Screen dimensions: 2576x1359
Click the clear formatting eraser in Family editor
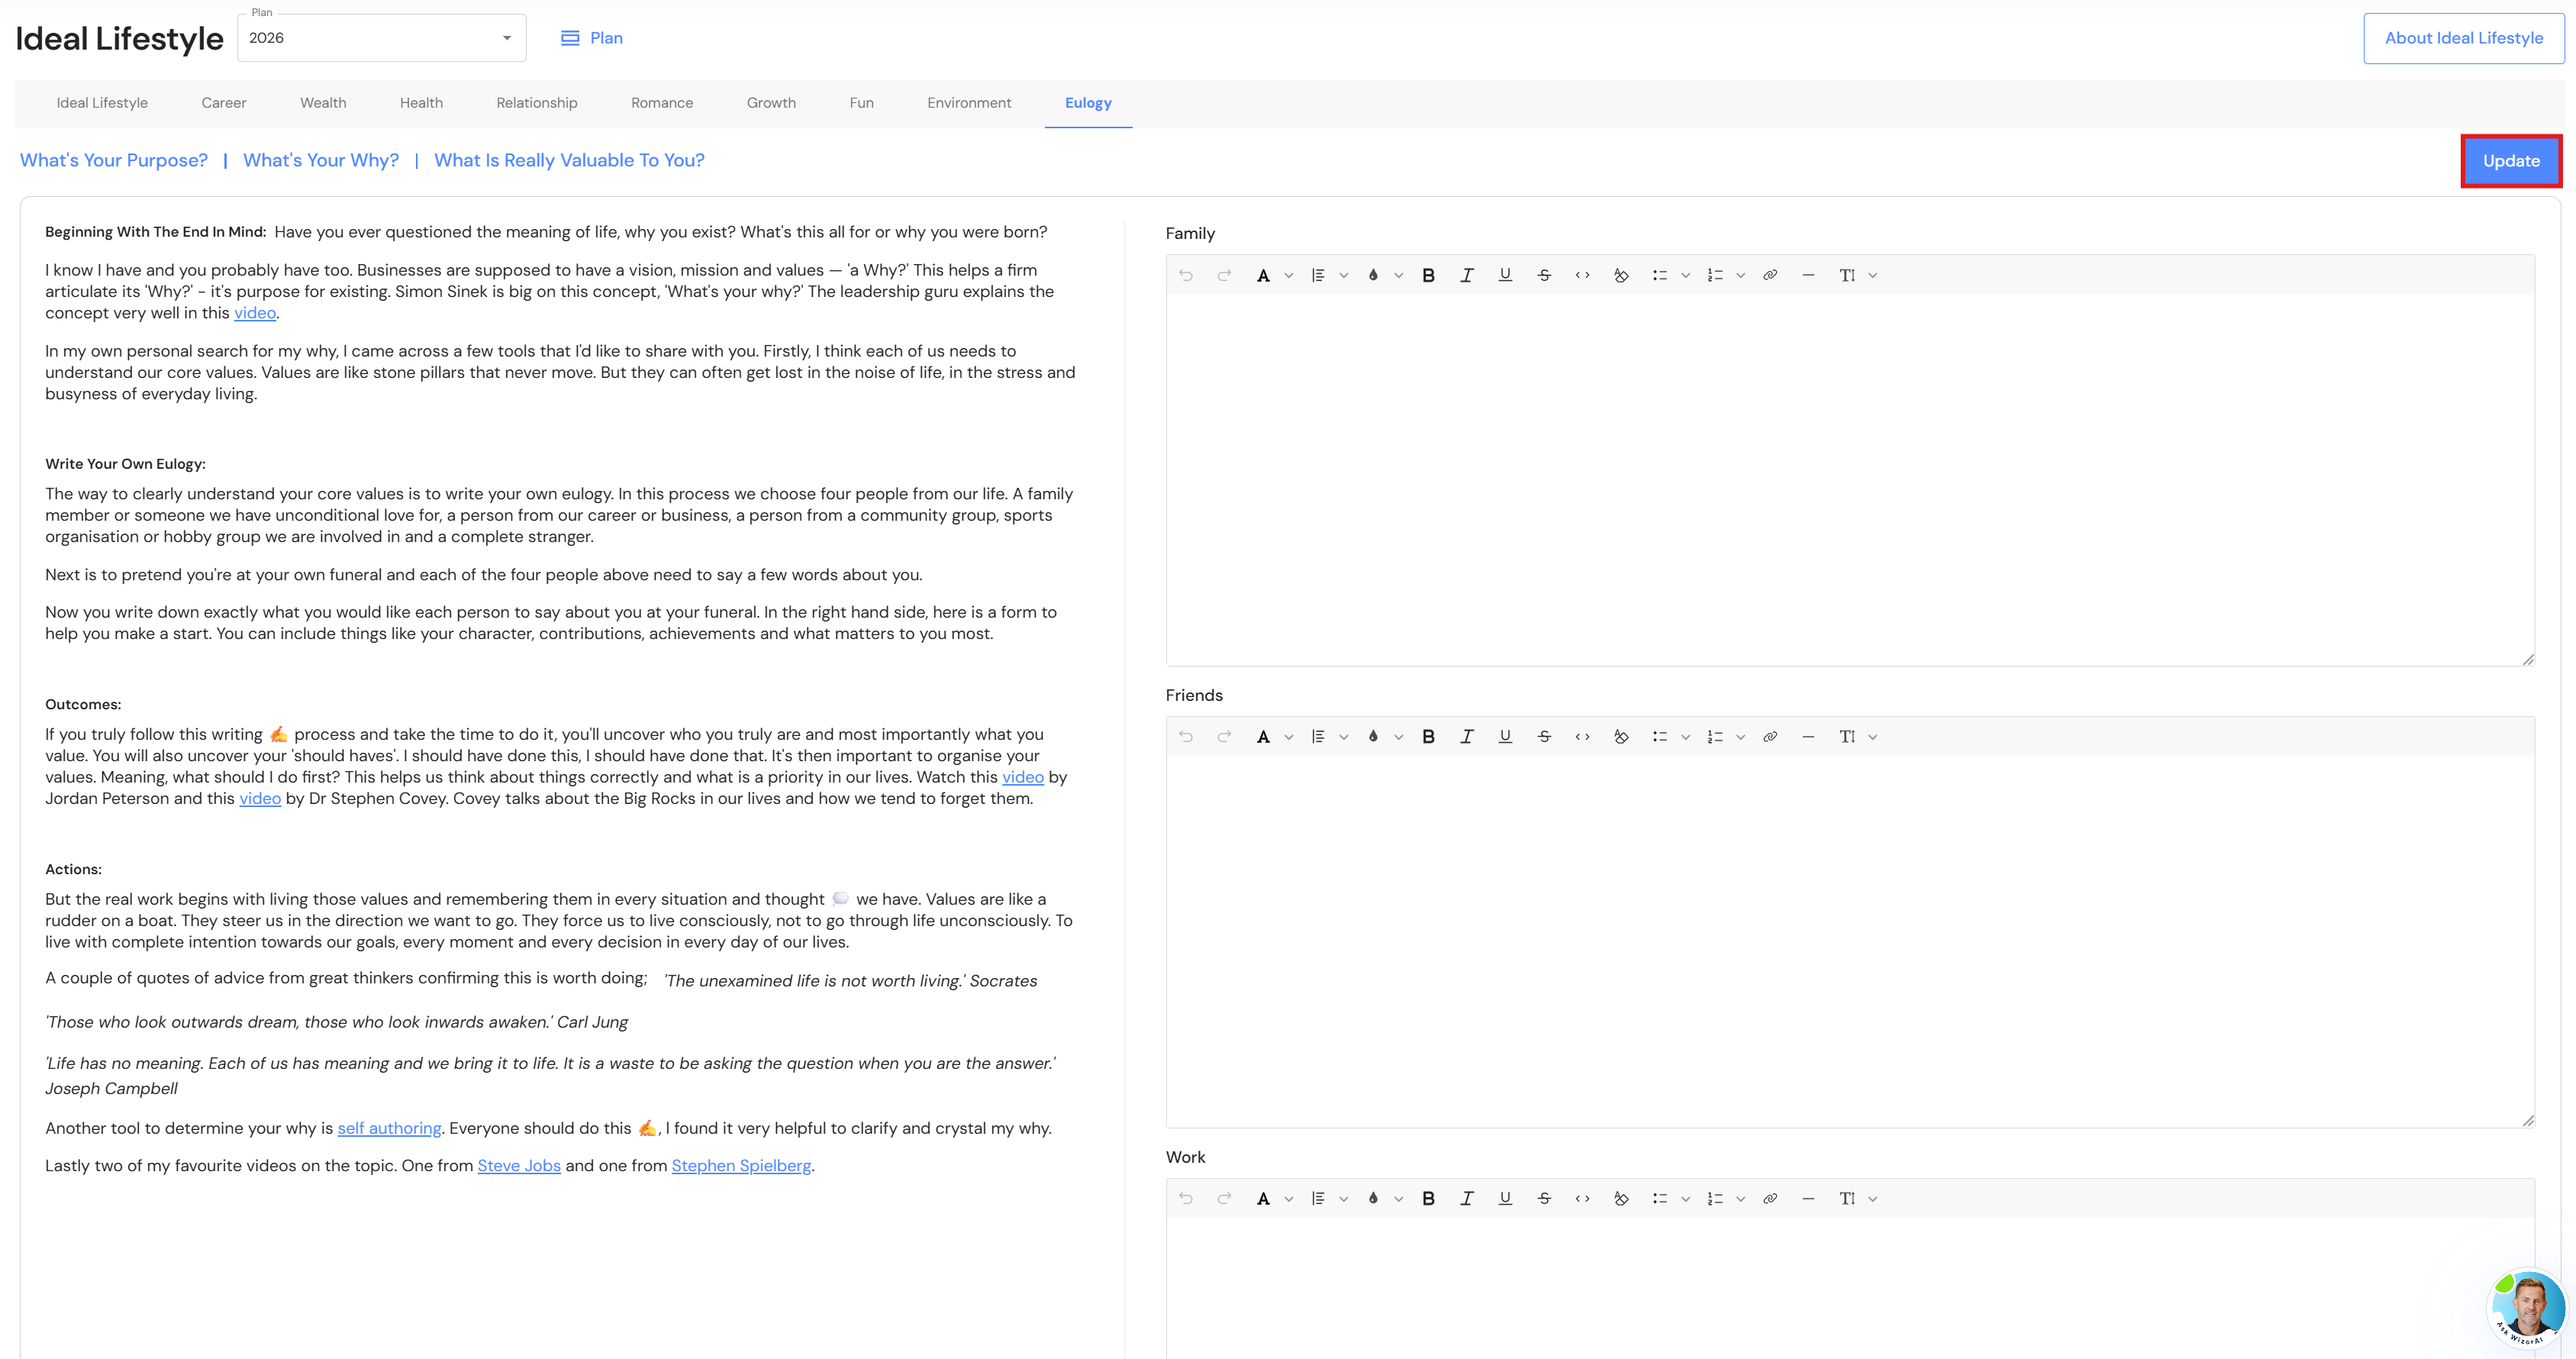tap(1621, 275)
